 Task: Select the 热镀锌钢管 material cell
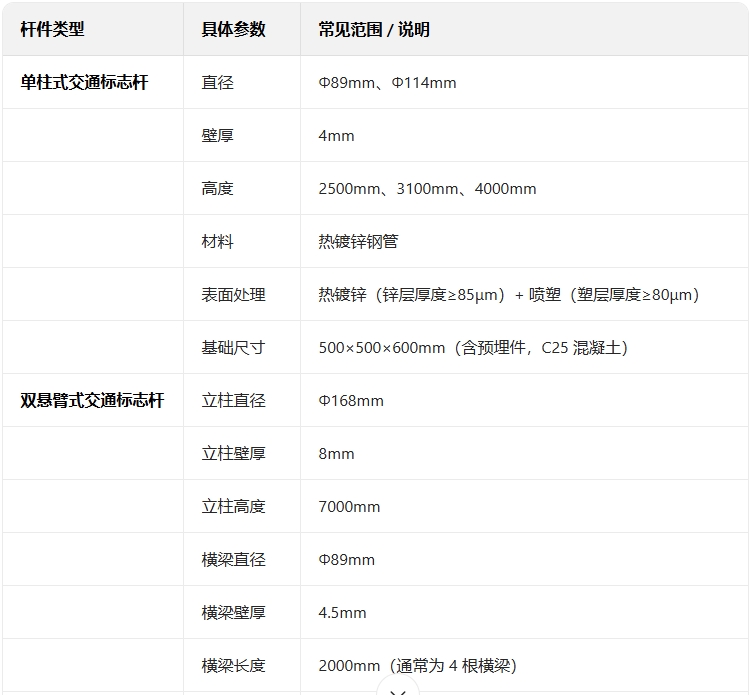pos(358,242)
